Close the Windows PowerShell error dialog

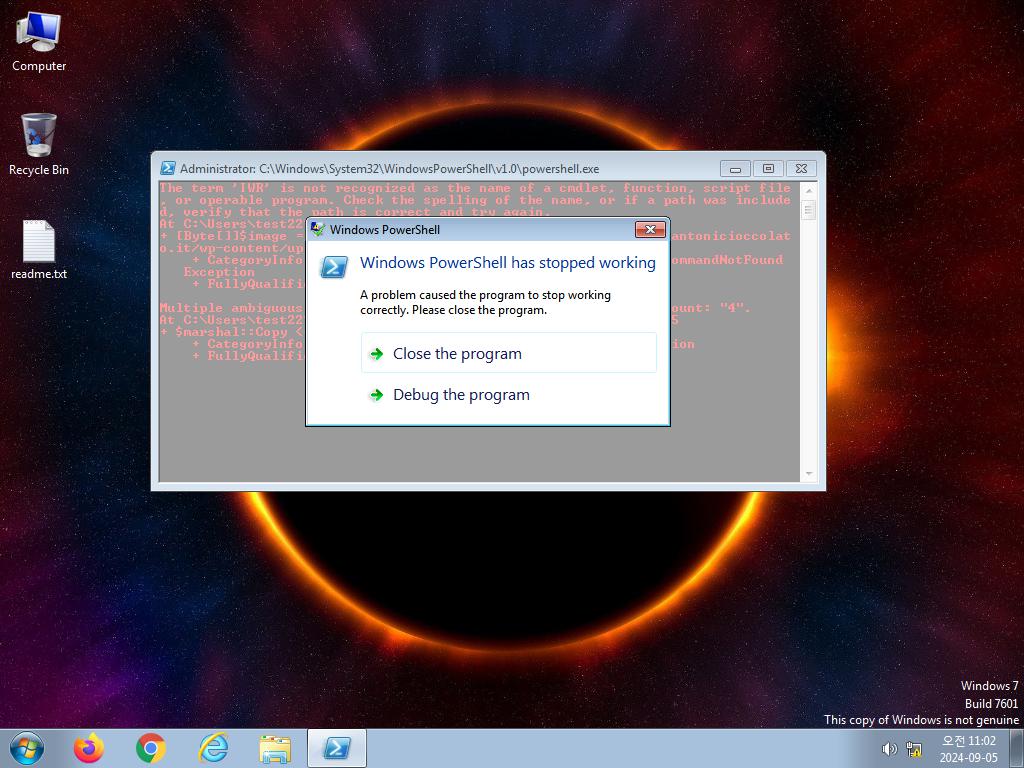[x=650, y=229]
